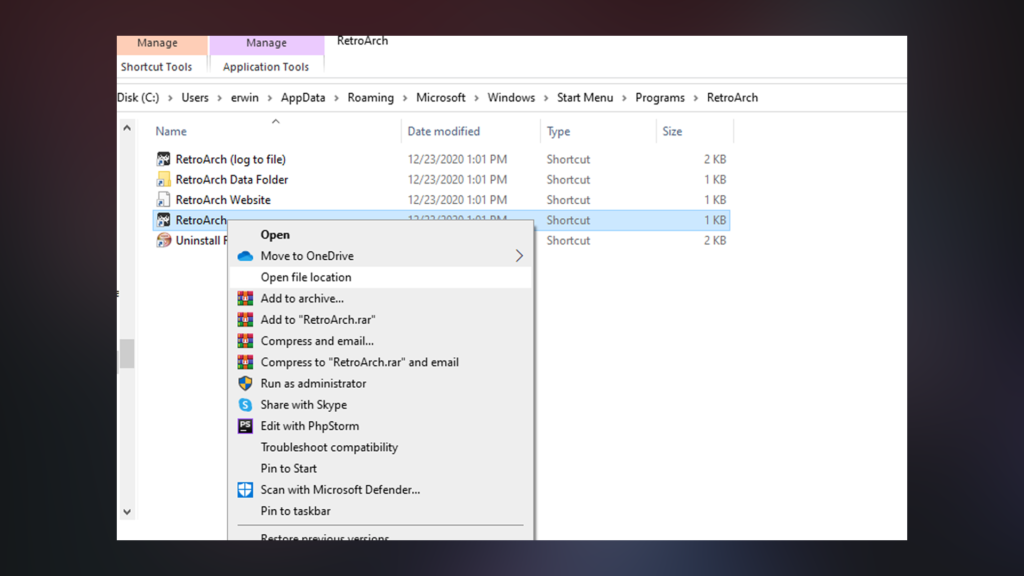Image resolution: width=1024 pixels, height=576 pixels.
Task: Expand breadcrumb chevron after Start Menu
Action: coord(624,99)
